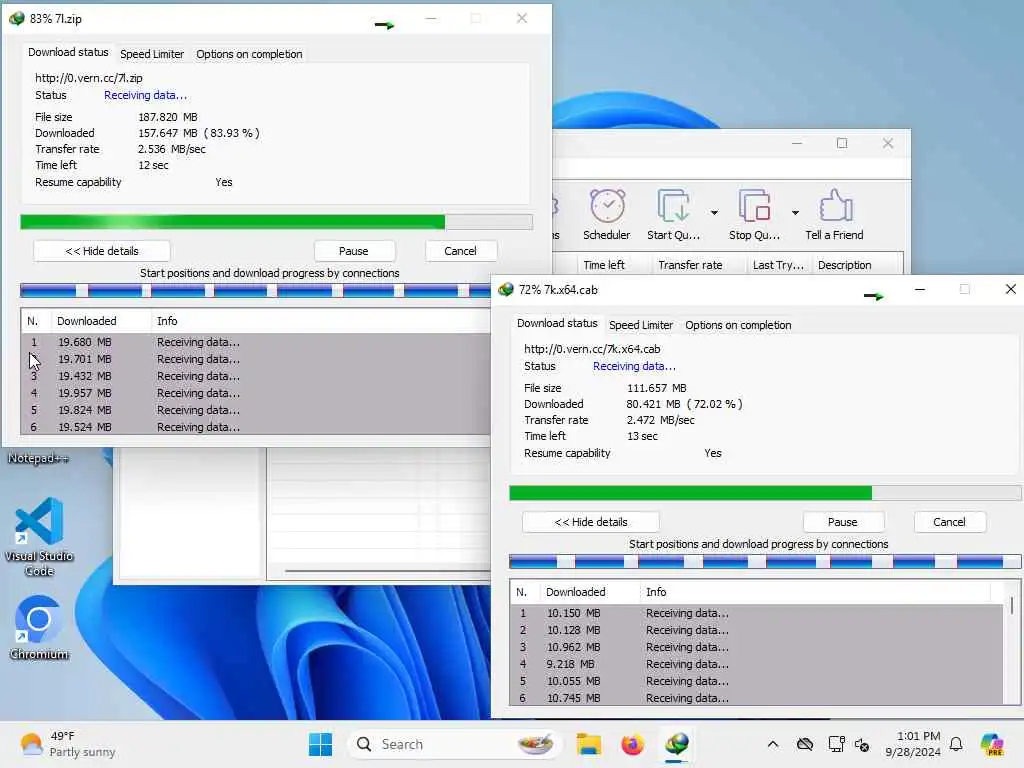1024x768 pixels.
Task: Click the IDM icon in 7k.x64.cab title bar
Action: click(506, 289)
